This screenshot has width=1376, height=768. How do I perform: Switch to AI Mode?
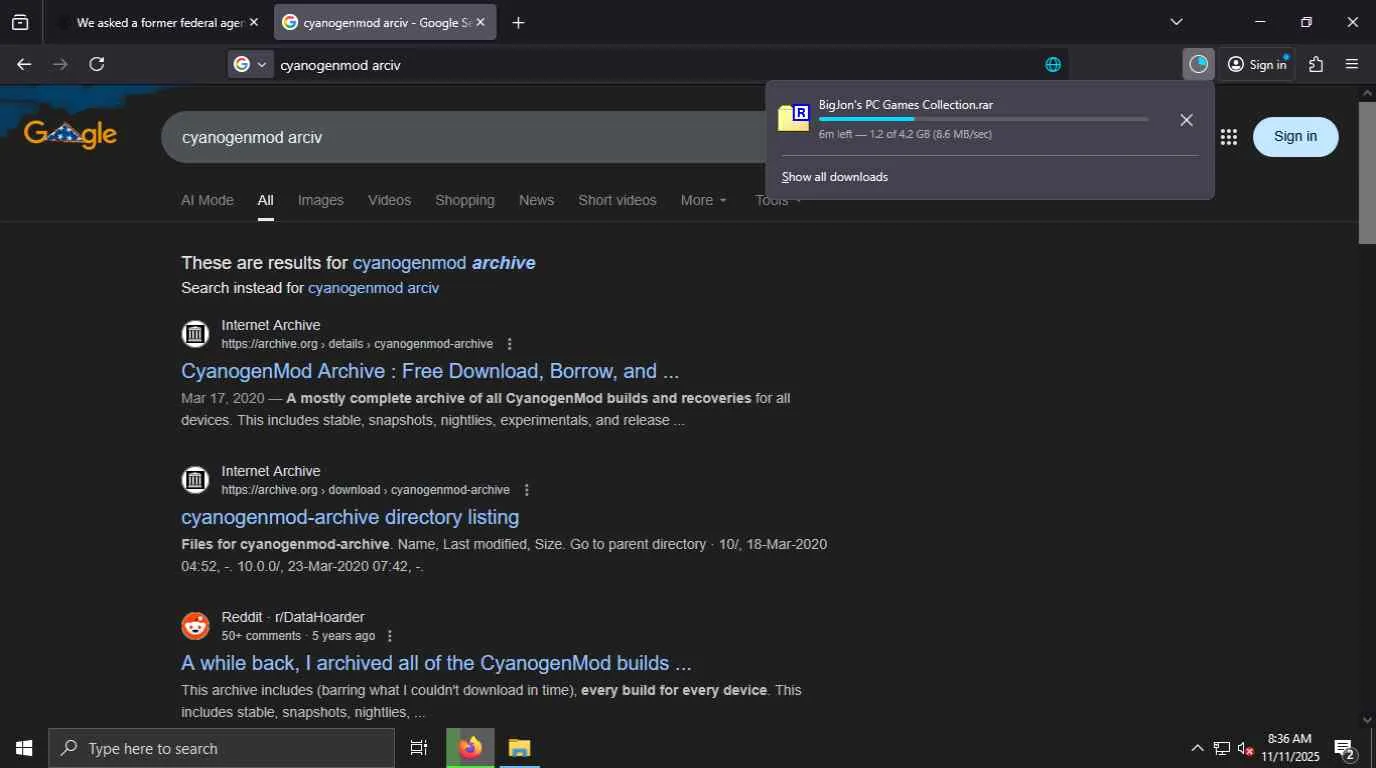(207, 200)
